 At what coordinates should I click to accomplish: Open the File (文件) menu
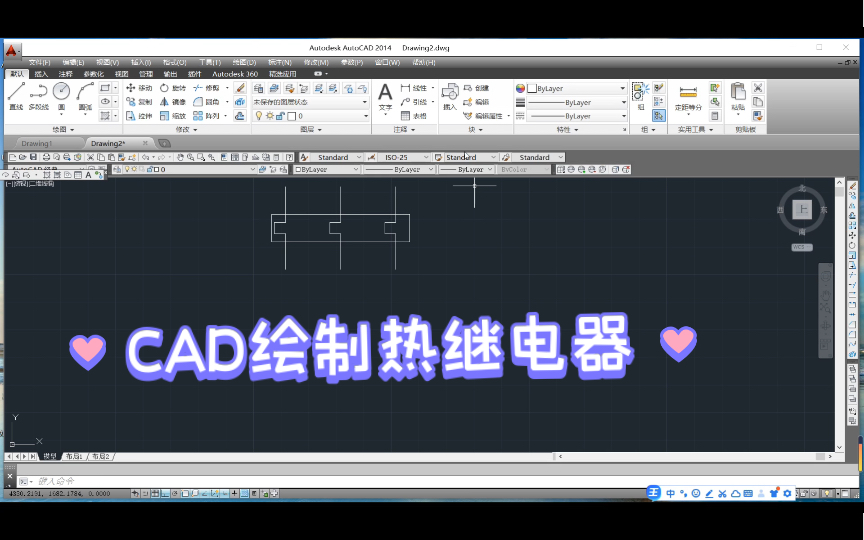click(x=39, y=62)
